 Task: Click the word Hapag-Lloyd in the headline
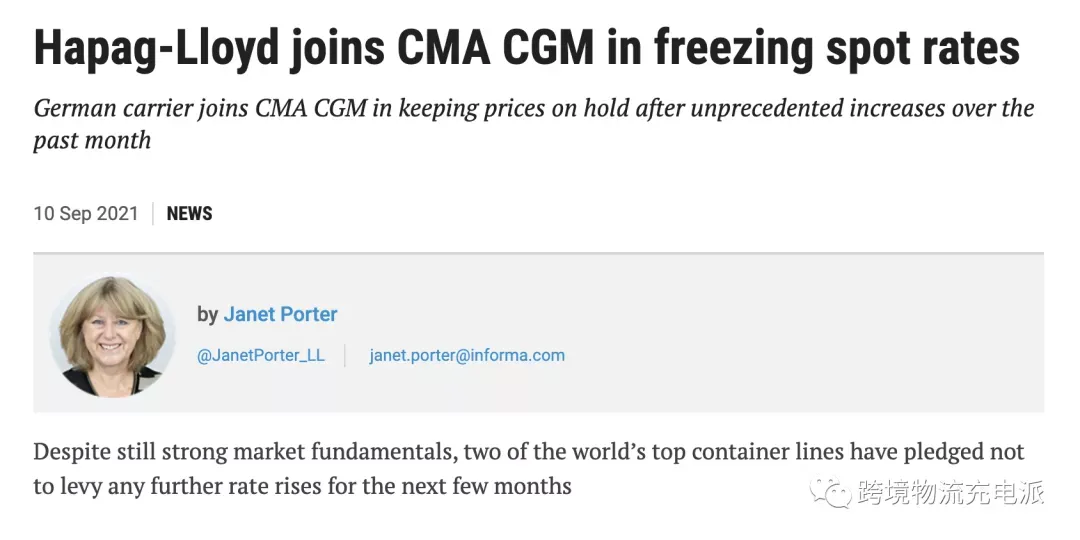point(158,48)
